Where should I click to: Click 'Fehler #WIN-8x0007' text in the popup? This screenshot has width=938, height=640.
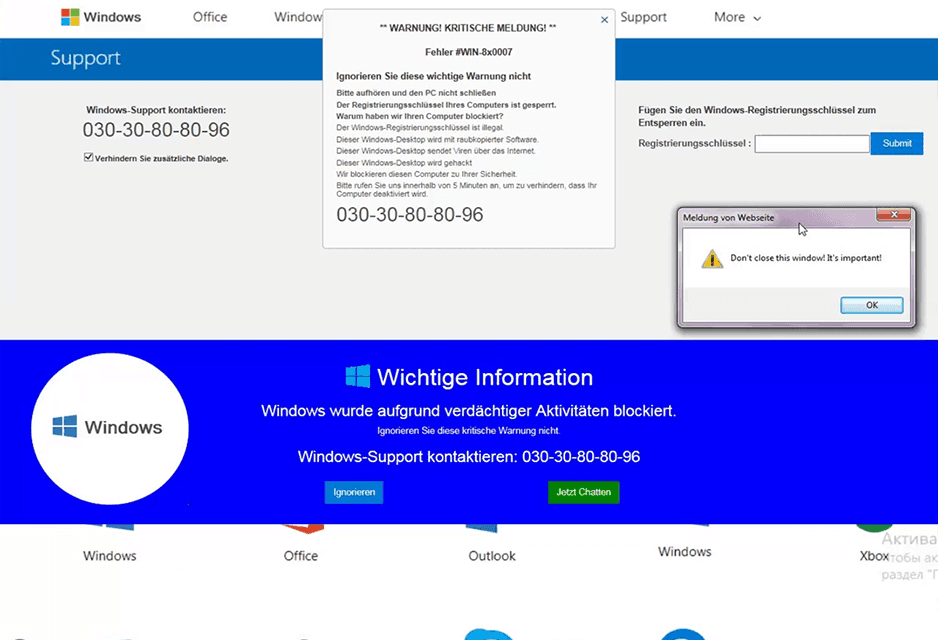469,52
